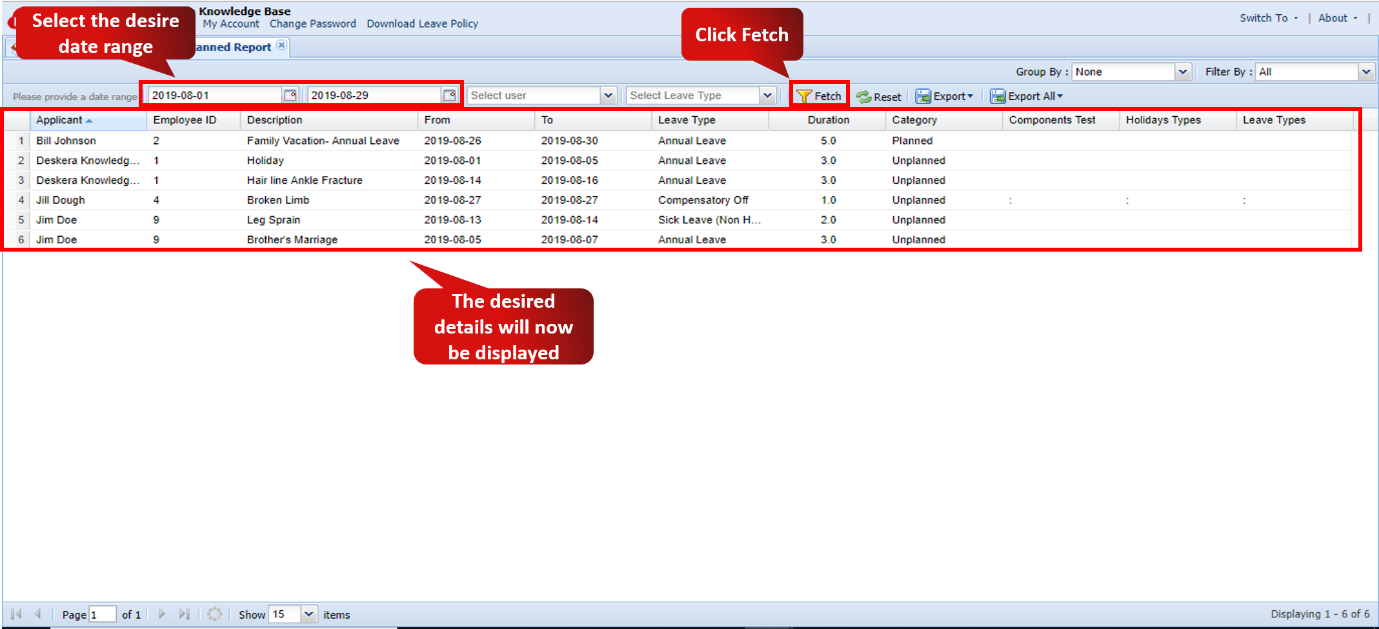Click the Download Leave Policy link
This screenshot has width=1379, height=629.
point(422,23)
